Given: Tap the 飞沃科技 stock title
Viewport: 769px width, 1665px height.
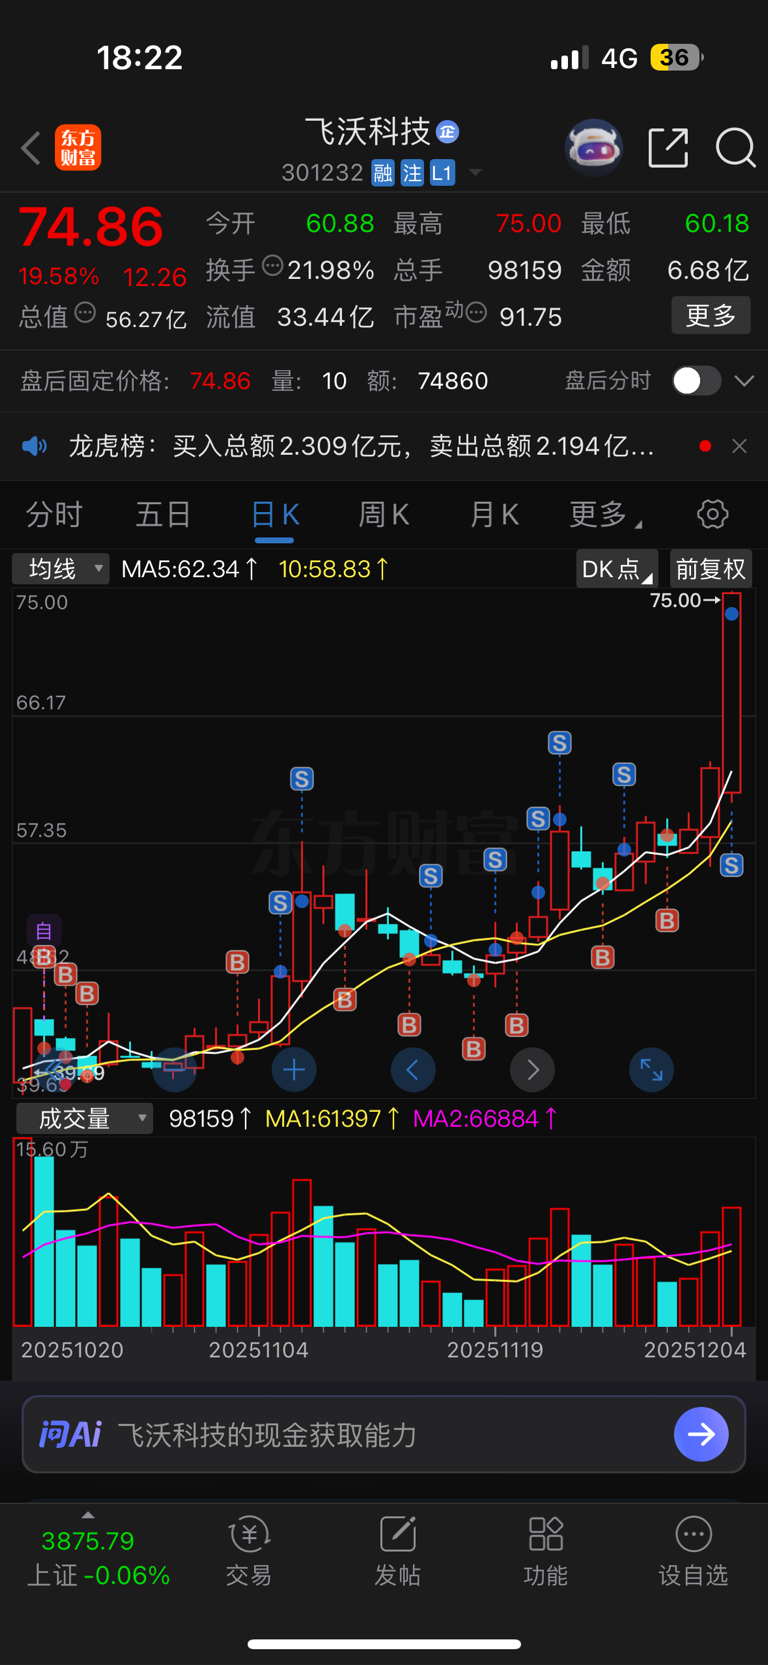Looking at the screenshot, I should click(367, 131).
